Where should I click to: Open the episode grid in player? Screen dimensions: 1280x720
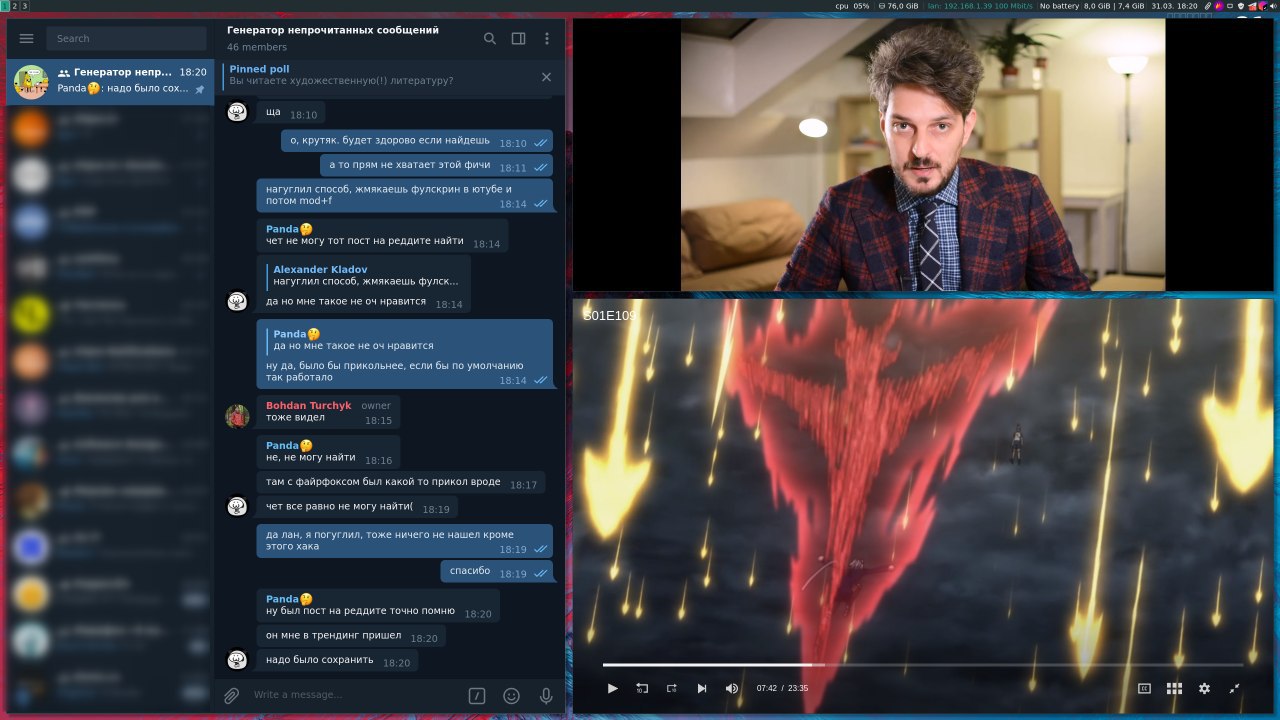click(x=1174, y=688)
